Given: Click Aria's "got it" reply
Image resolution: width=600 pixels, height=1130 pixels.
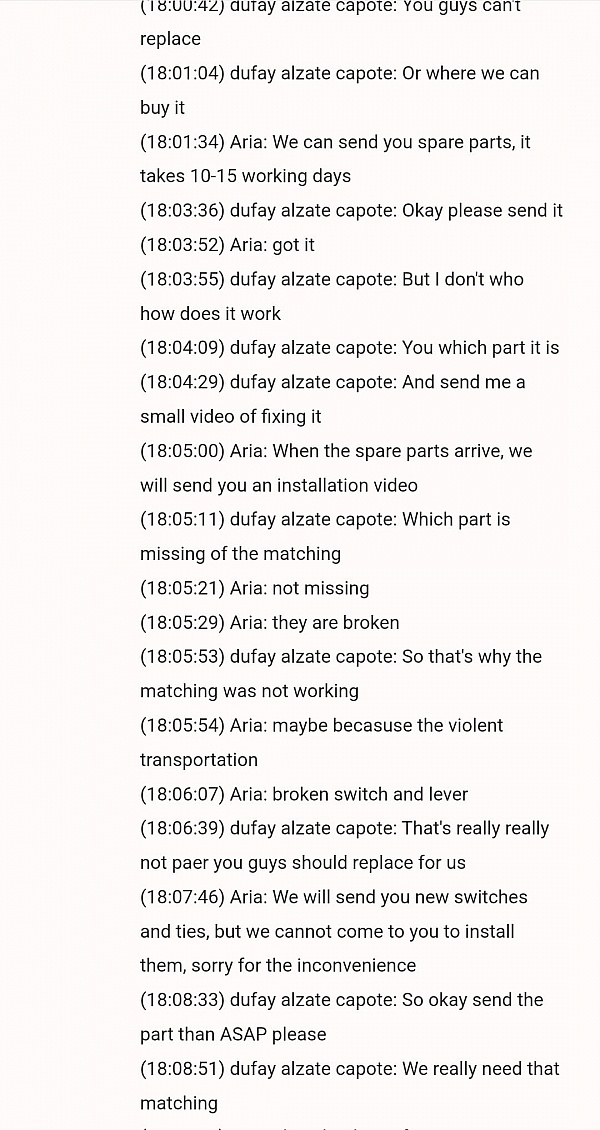Looking at the screenshot, I should (227, 245).
